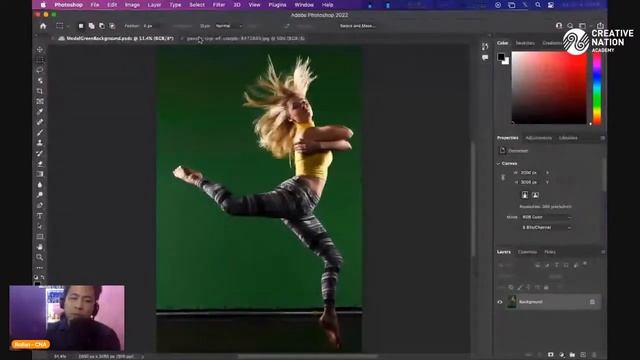The image size is (640, 360).
Task: Open the Properties panel menu
Action: (x=602, y=138)
